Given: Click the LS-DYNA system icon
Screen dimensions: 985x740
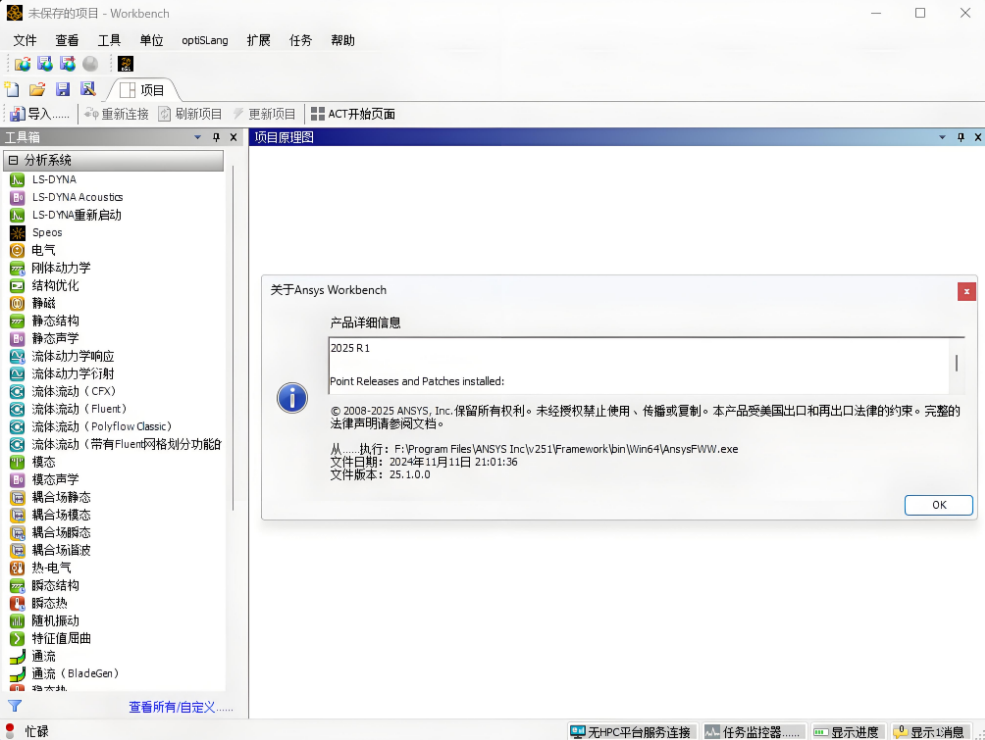Looking at the screenshot, I should tap(17, 180).
